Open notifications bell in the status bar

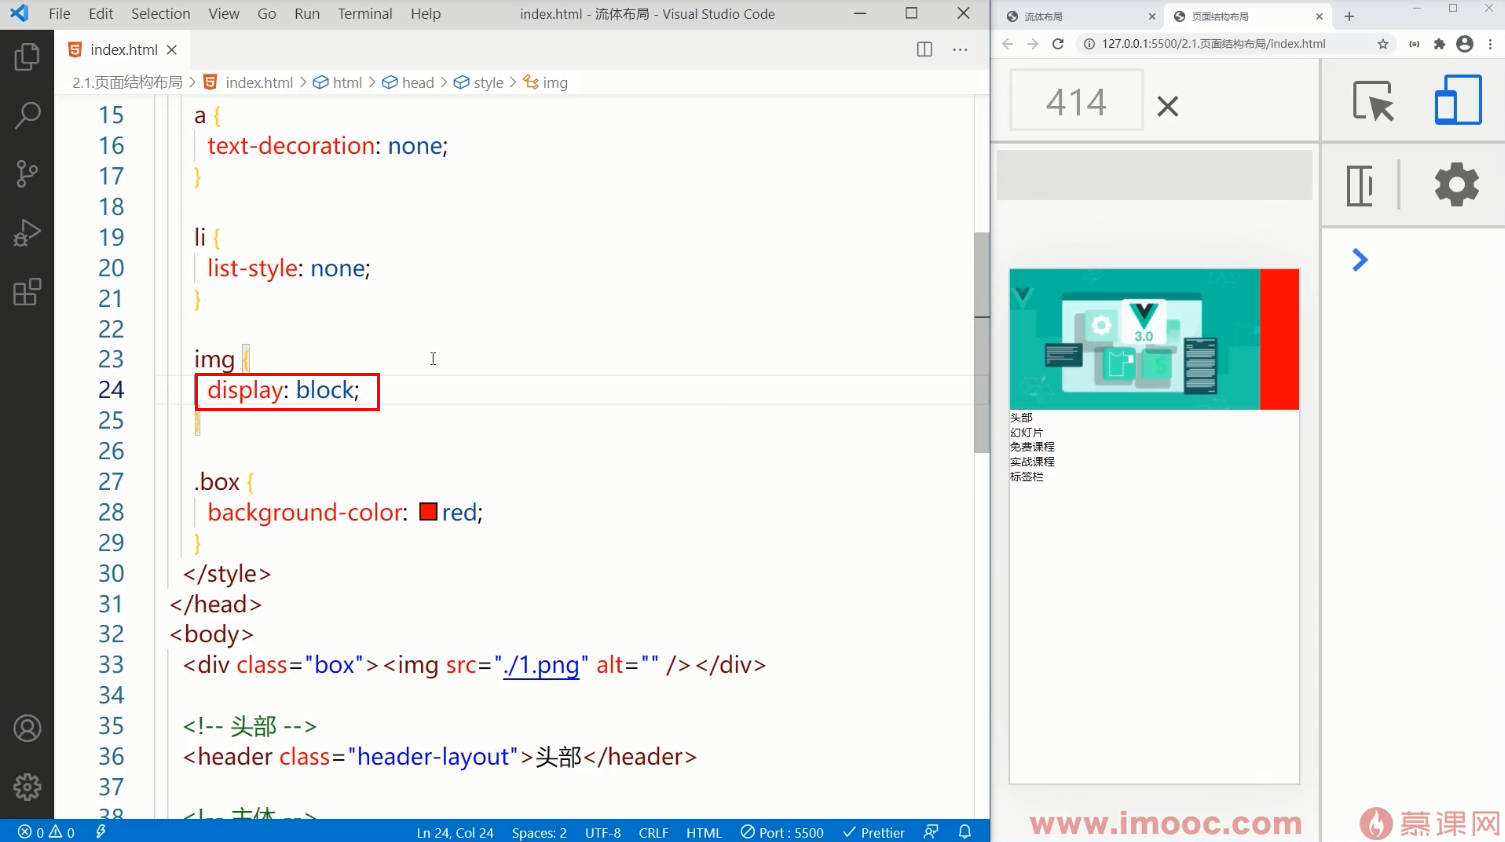click(965, 832)
